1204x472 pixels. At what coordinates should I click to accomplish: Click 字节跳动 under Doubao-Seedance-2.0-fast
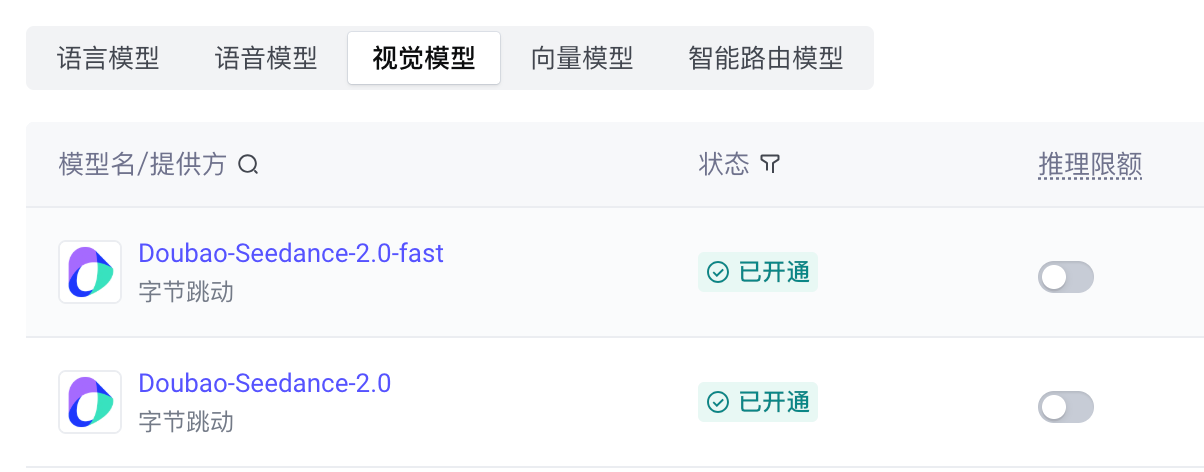(186, 291)
